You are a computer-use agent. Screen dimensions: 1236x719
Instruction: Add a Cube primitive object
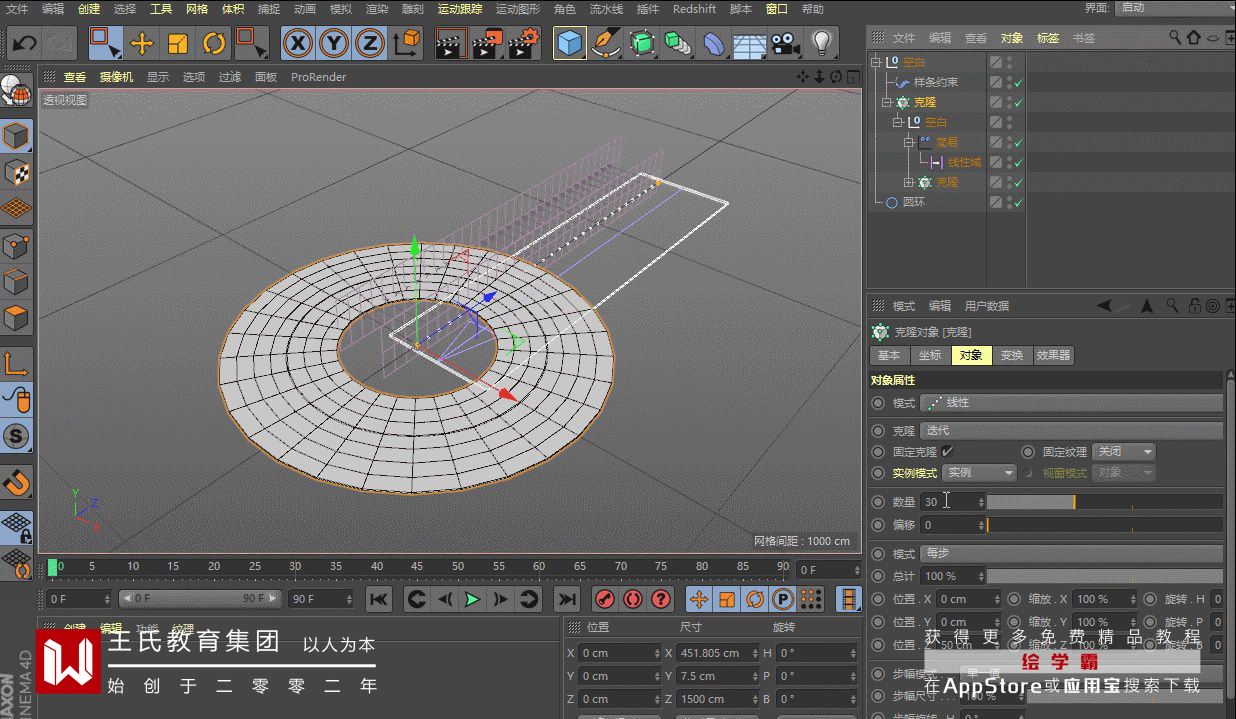pyautogui.click(x=570, y=43)
